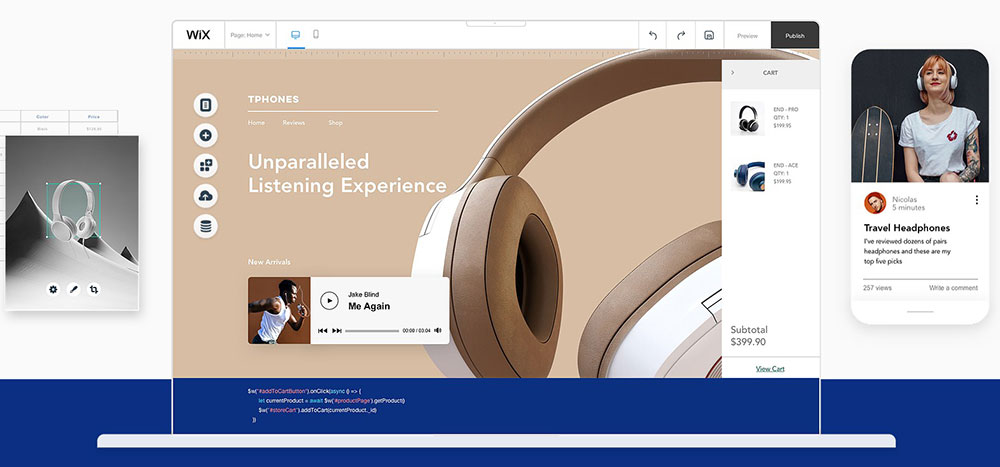
Task: Go to the Reviews menu item
Action: click(293, 123)
